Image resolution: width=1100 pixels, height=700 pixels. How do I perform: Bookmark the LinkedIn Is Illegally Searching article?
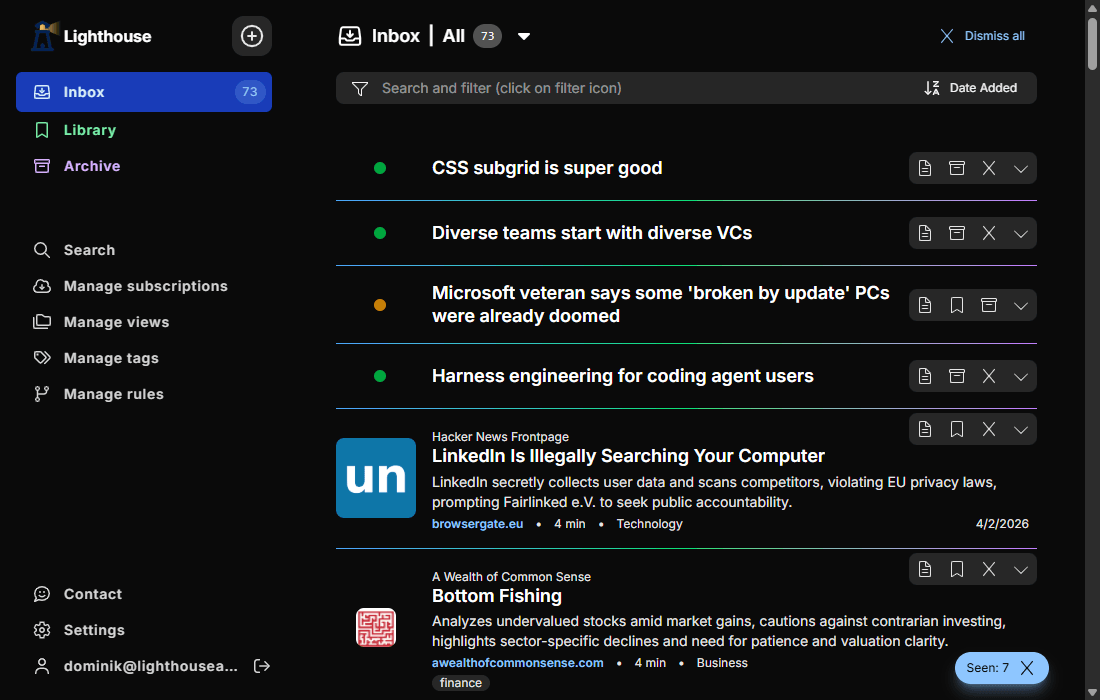coord(957,429)
